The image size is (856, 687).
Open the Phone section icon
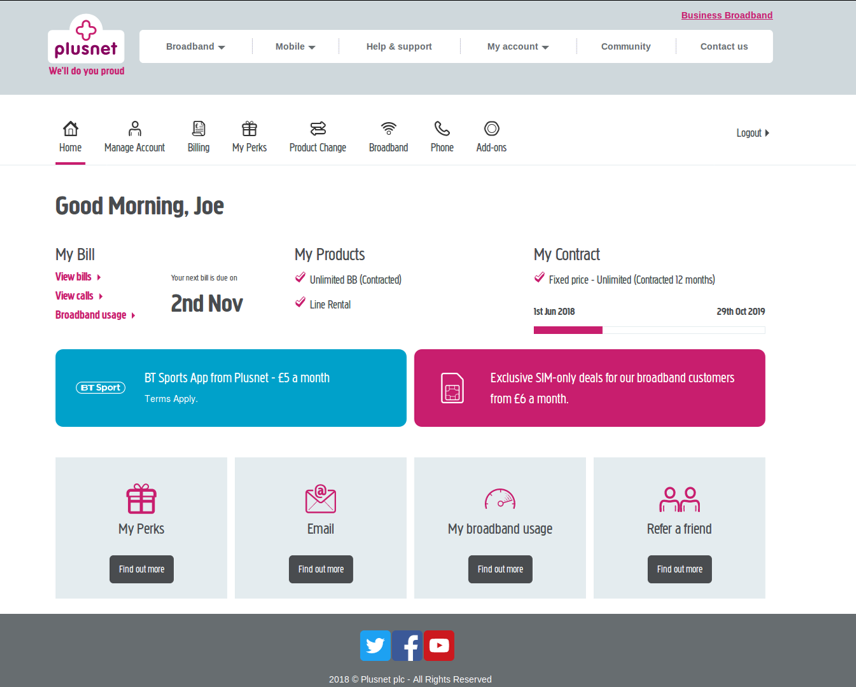[441, 129]
